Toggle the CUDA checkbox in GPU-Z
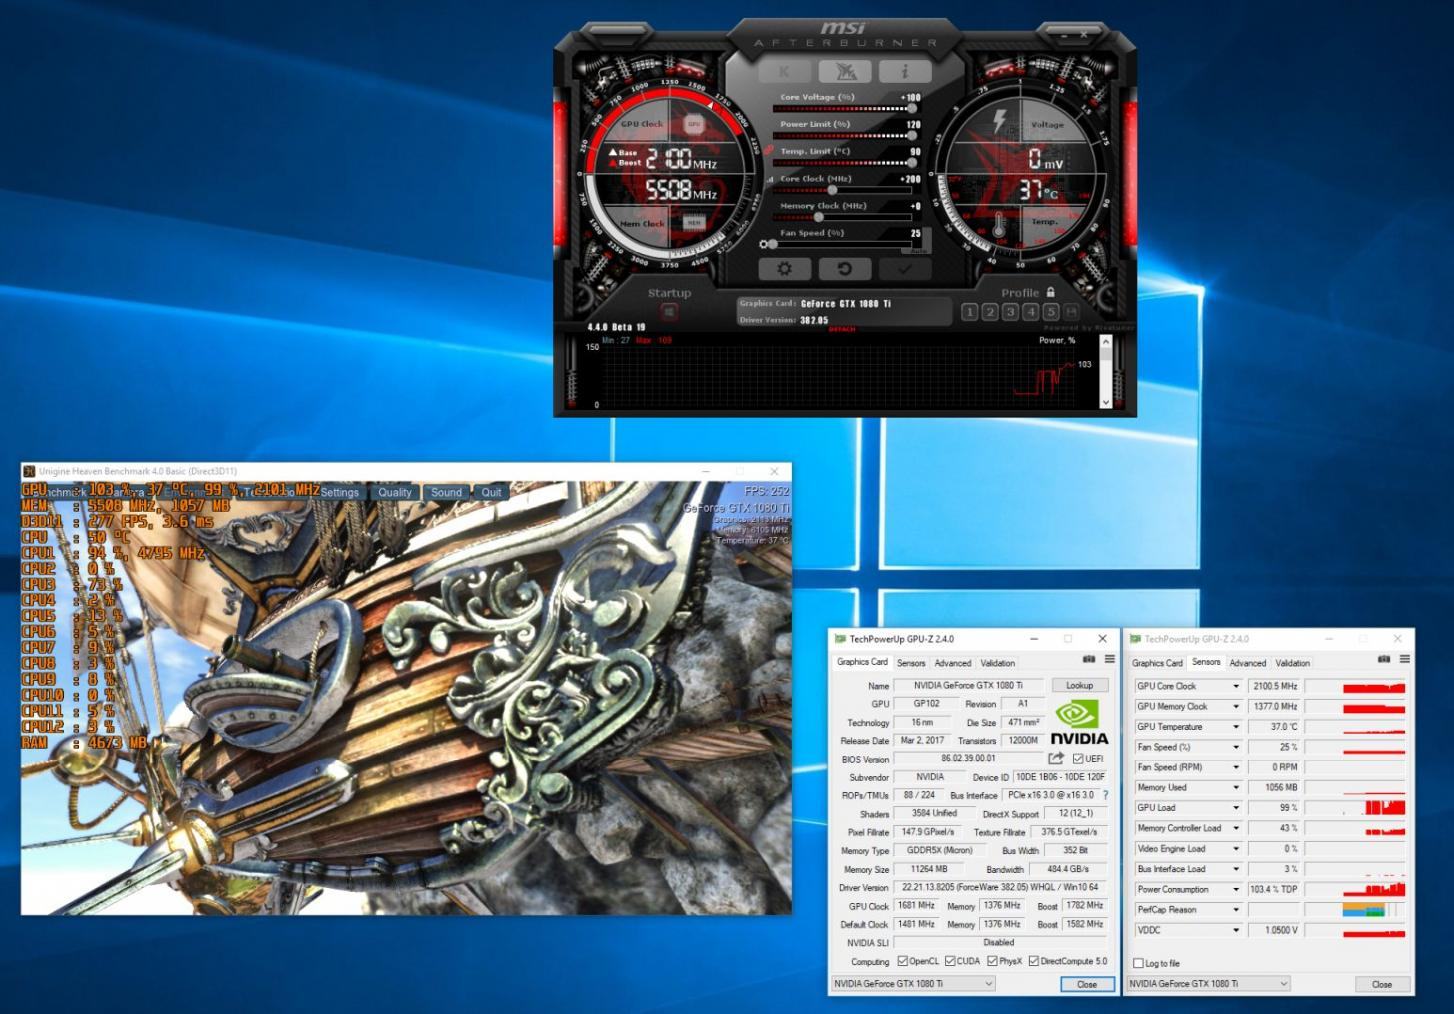Viewport: 1454px width, 1014px height. point(950,961)
